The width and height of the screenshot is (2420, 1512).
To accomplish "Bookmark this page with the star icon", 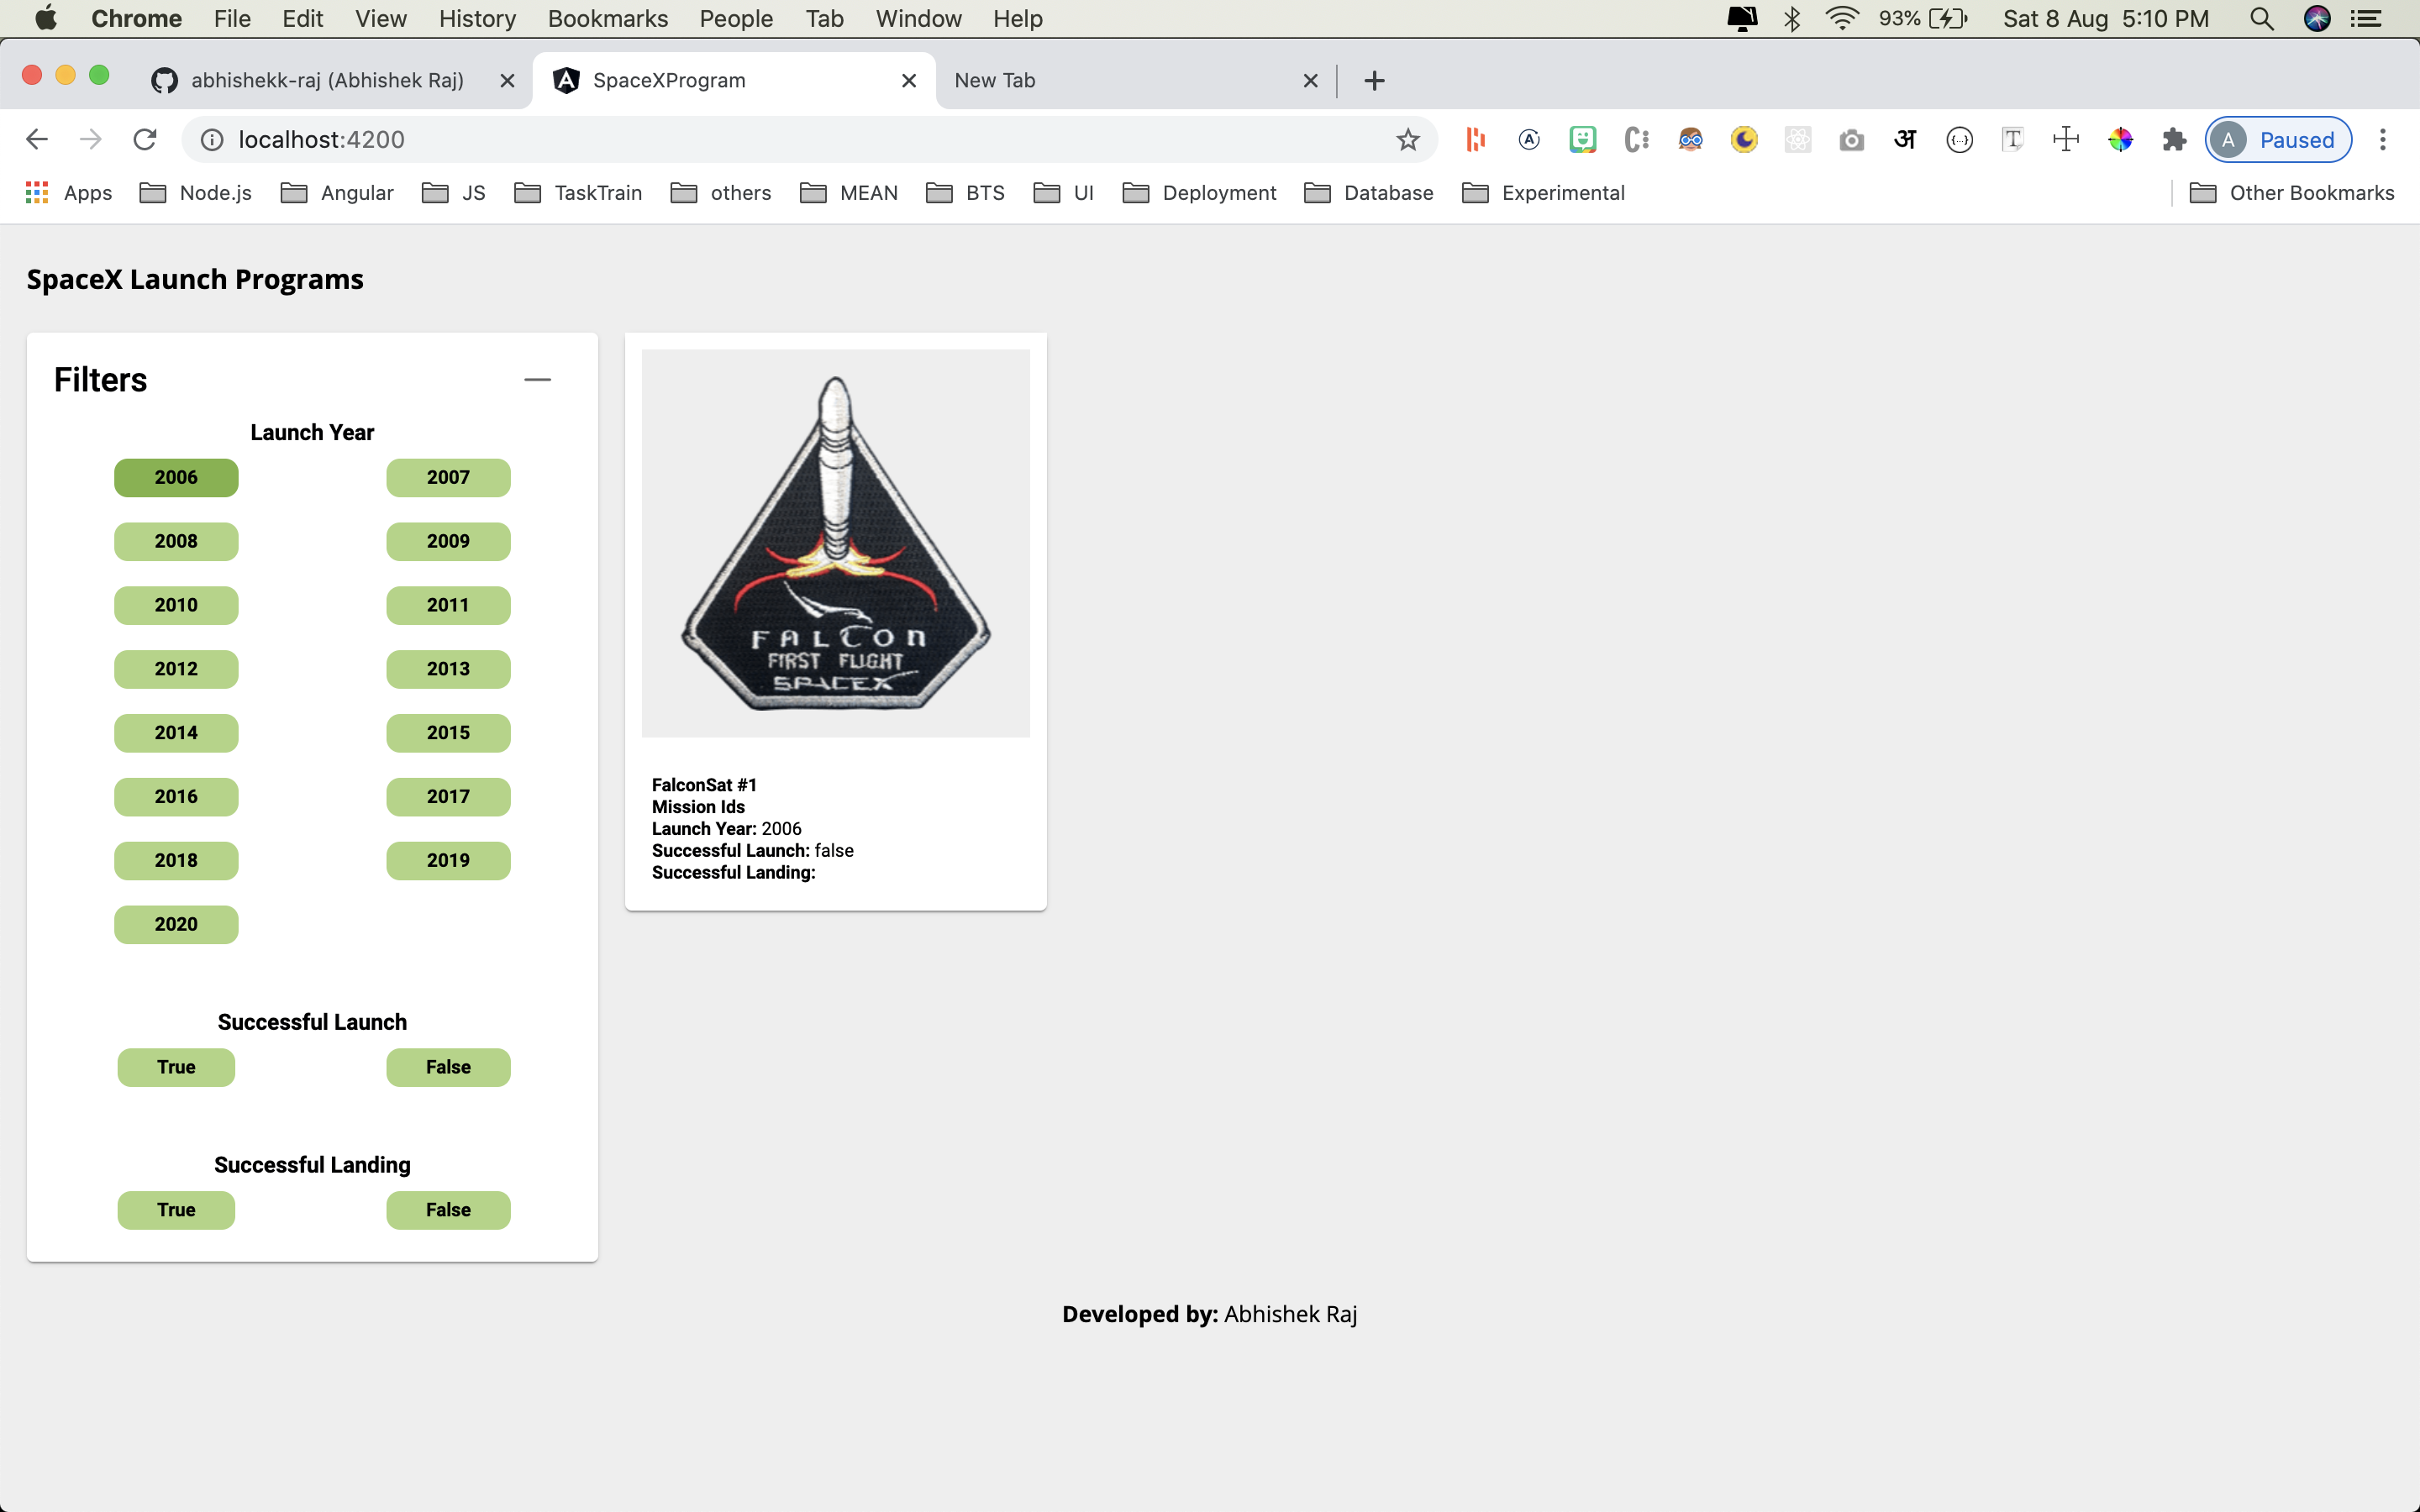I will click(1408, 140).
